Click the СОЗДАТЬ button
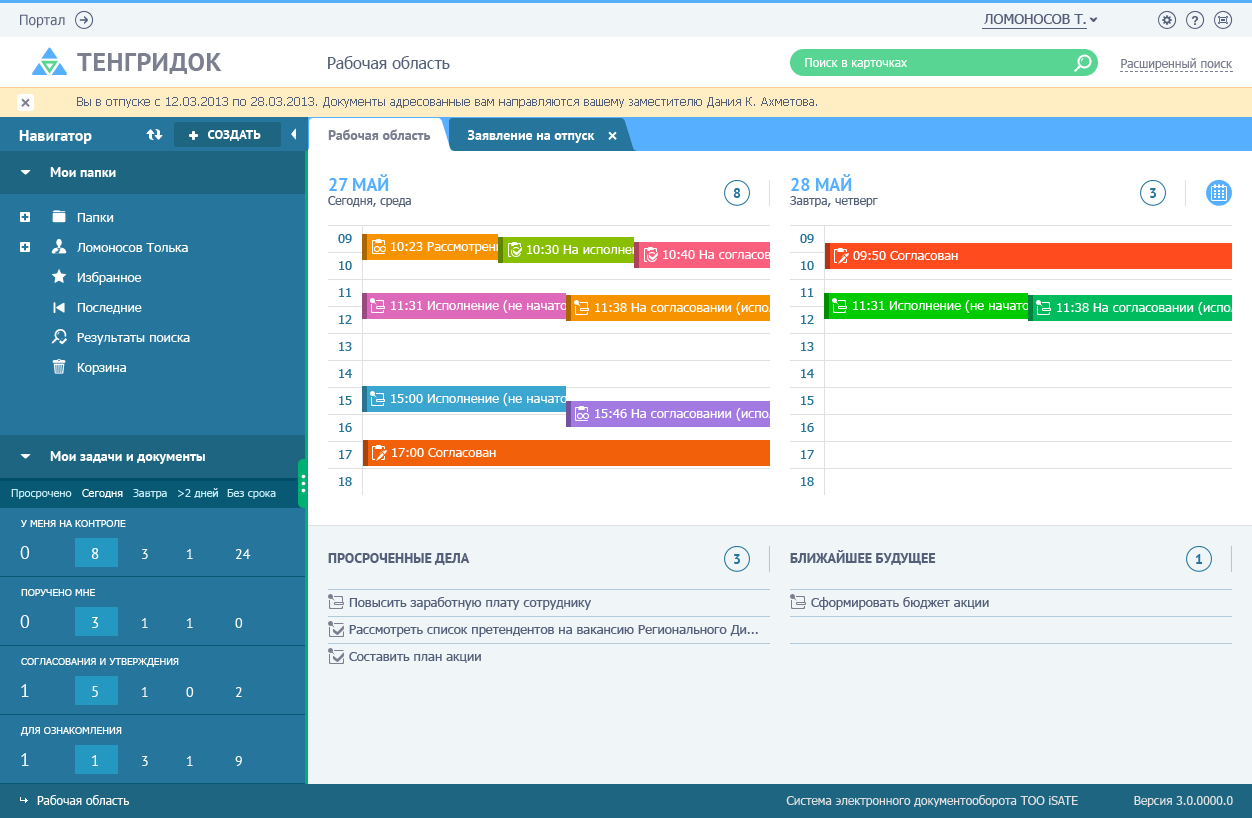 click(227, 135)
